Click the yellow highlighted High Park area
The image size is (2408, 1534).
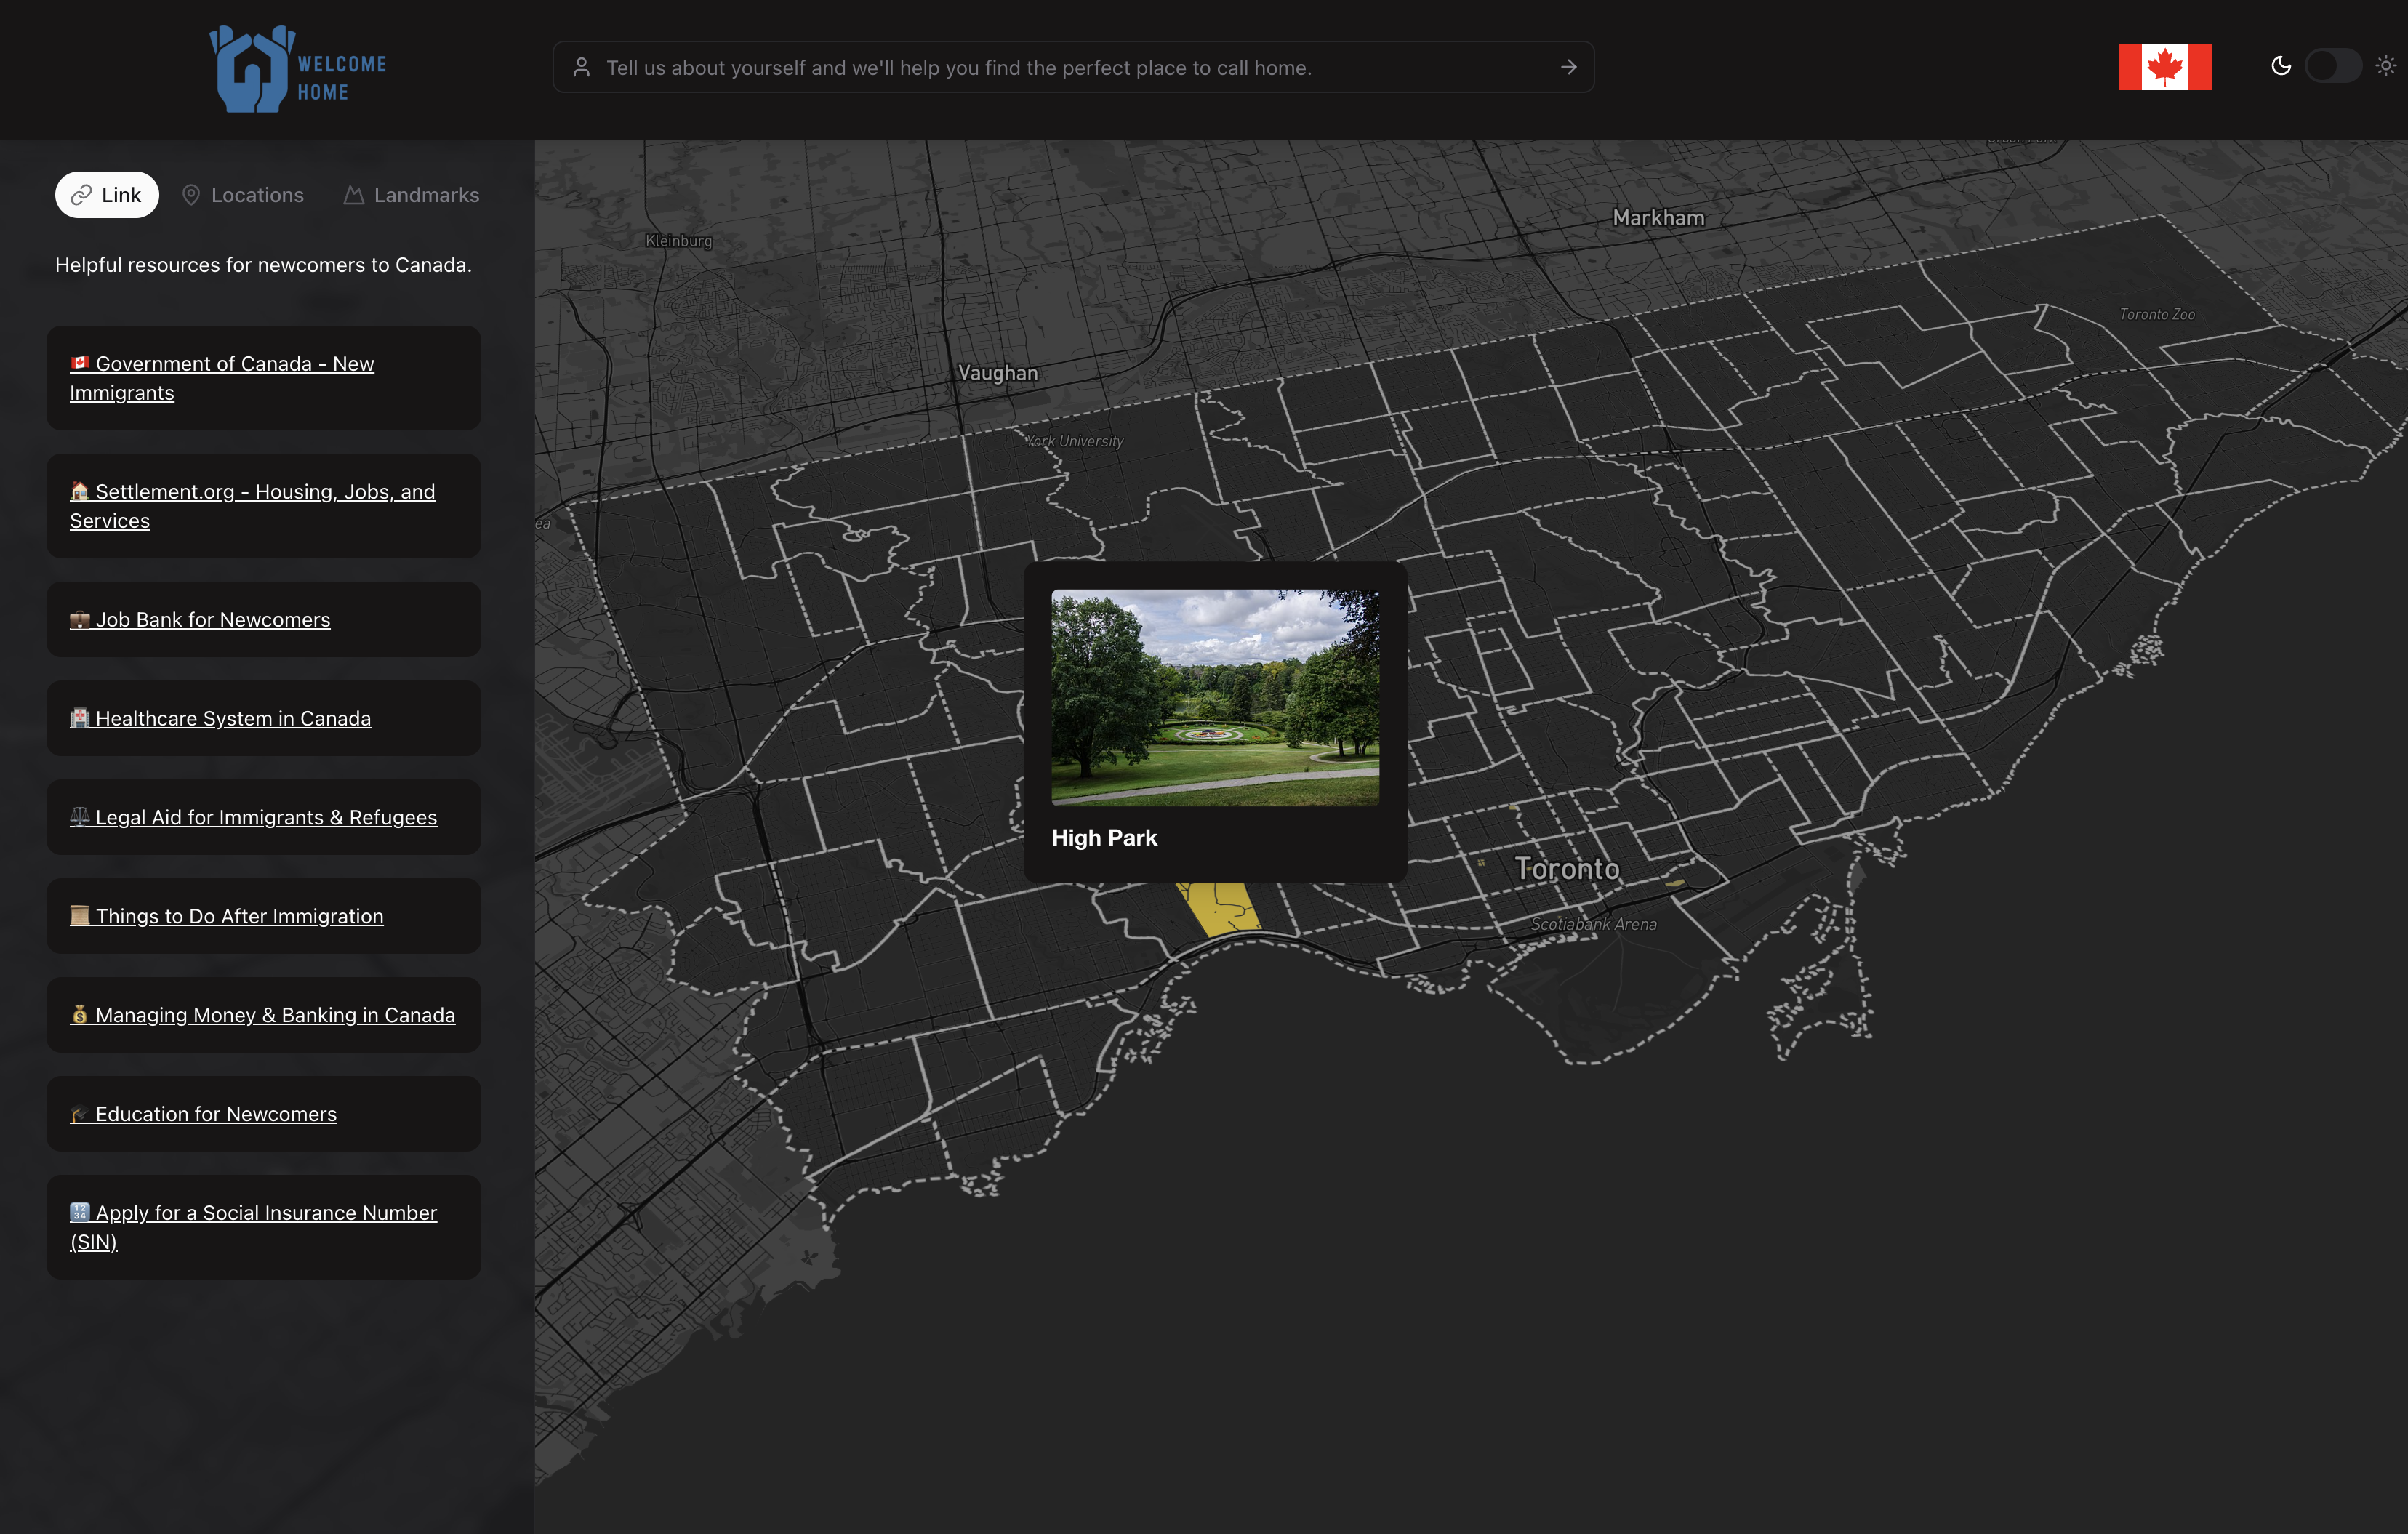tap(1219, 908)
